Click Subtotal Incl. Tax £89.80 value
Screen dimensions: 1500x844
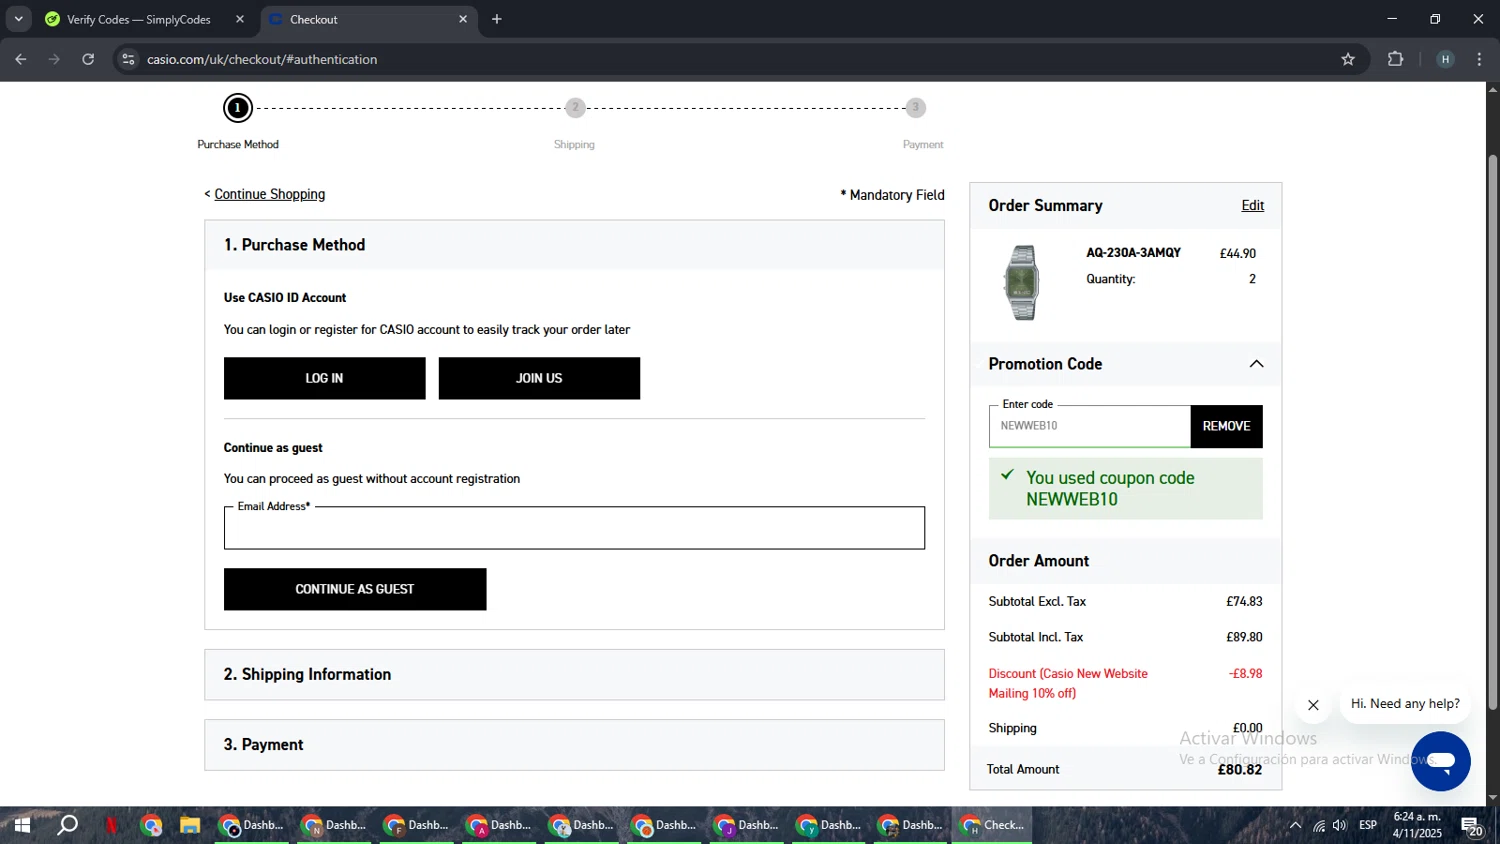tap(1244, 637)
